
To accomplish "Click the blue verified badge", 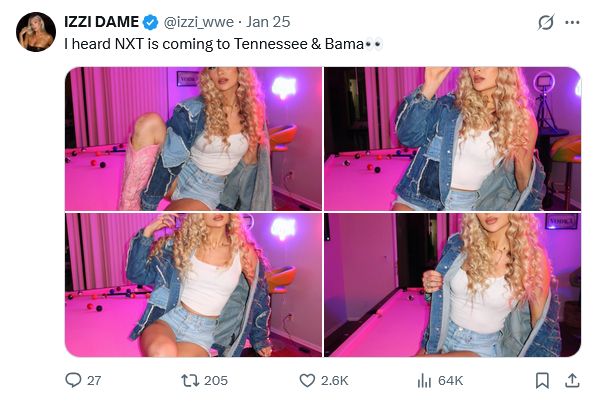I will pyautogui.click(x=150, y=22).
